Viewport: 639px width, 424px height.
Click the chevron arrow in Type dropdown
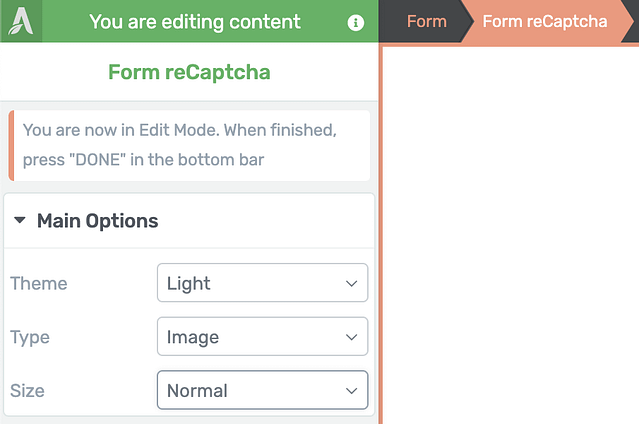click(351, 337)
